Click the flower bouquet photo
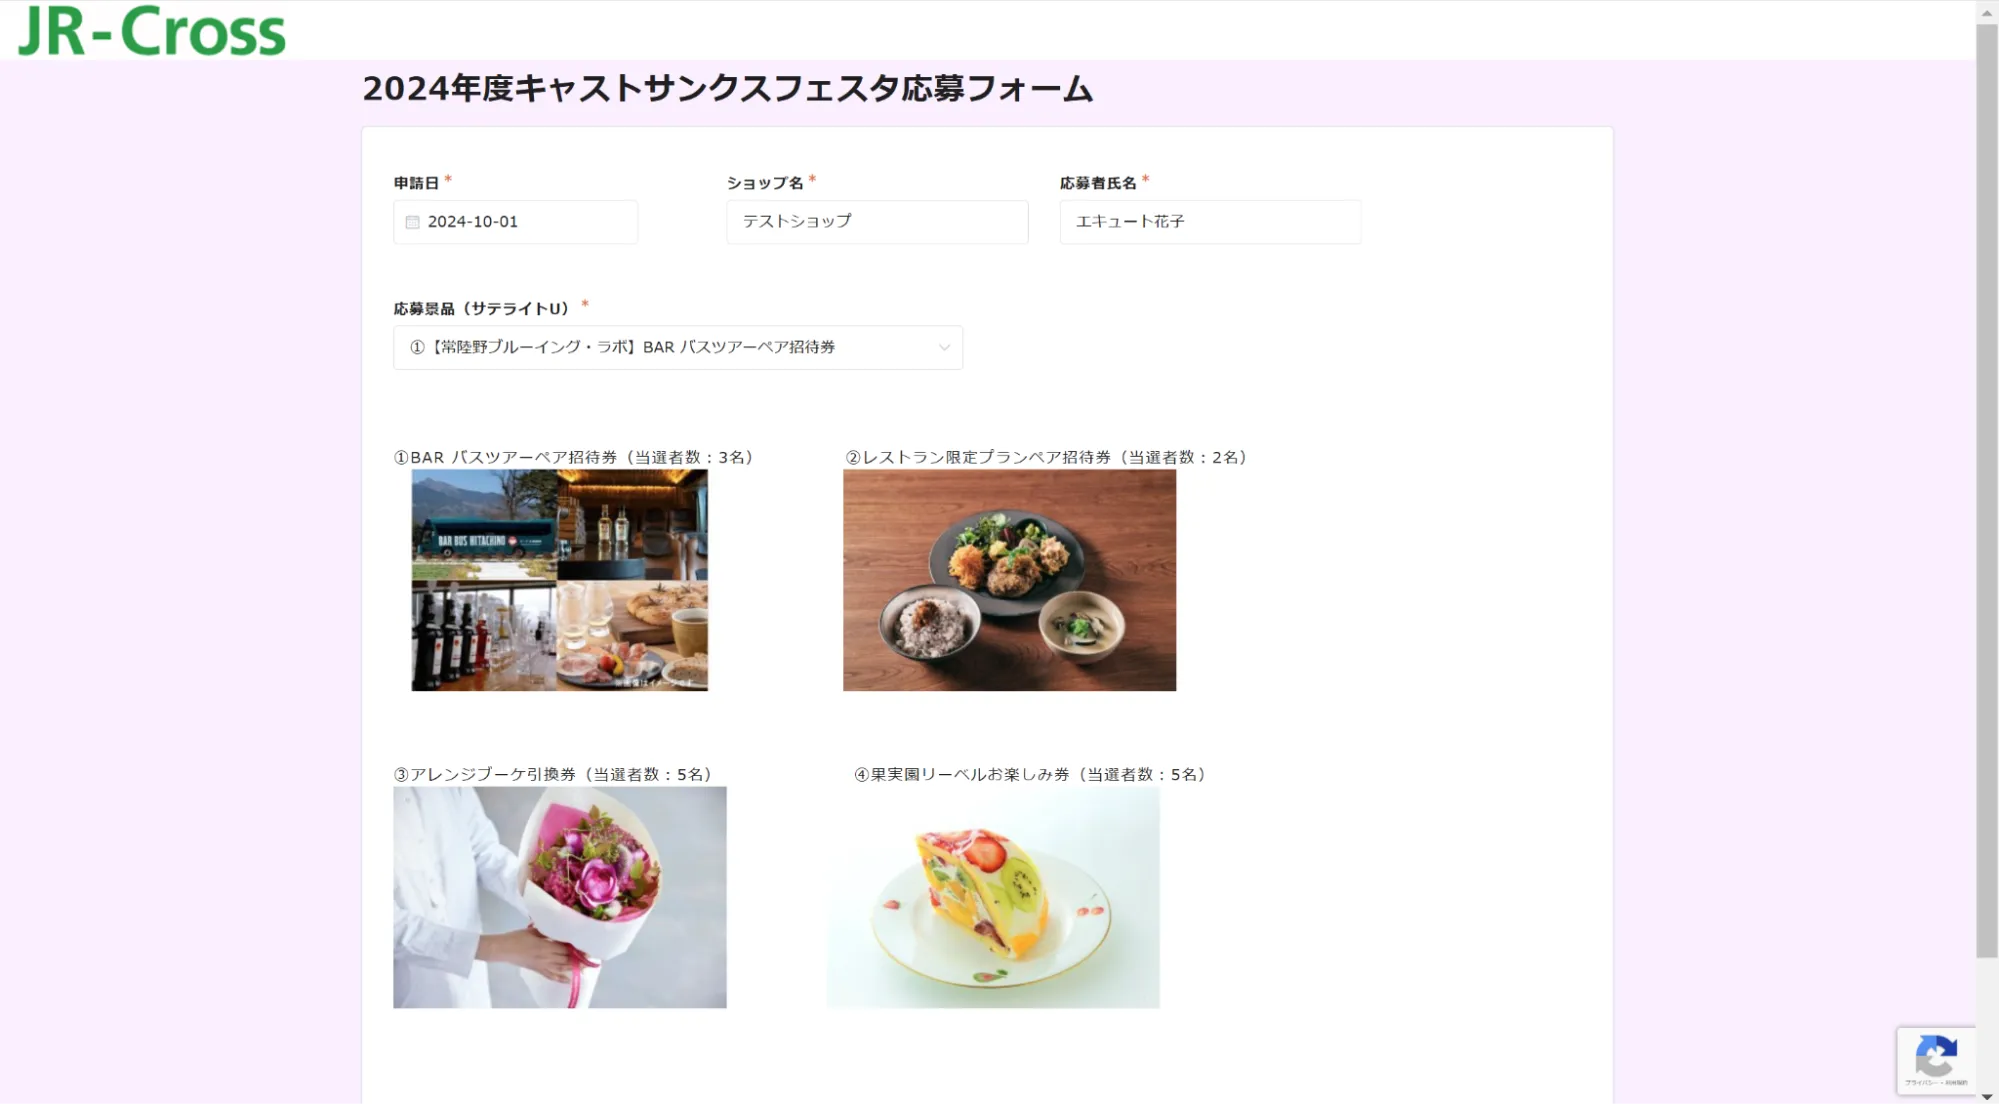 point(560,897)
